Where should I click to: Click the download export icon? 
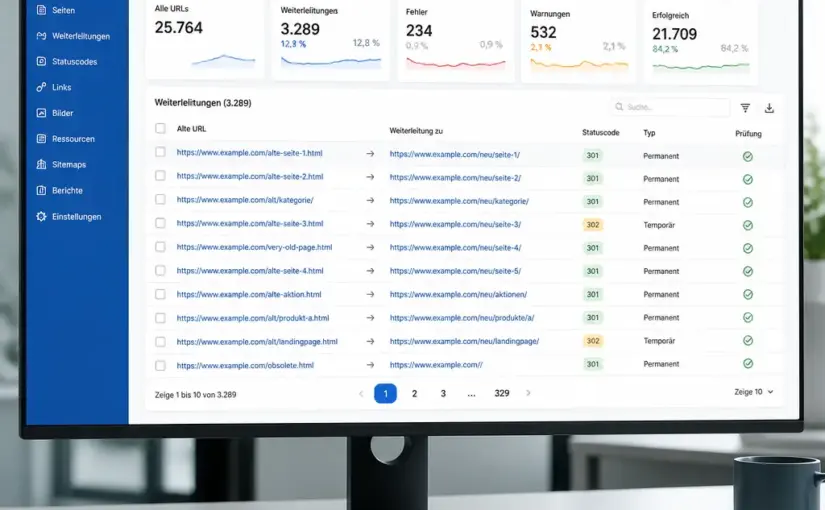coord(769,108)
